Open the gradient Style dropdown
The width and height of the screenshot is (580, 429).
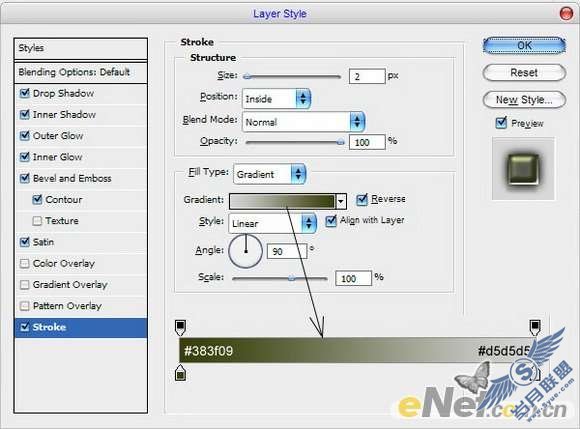(x=272, y=223)
